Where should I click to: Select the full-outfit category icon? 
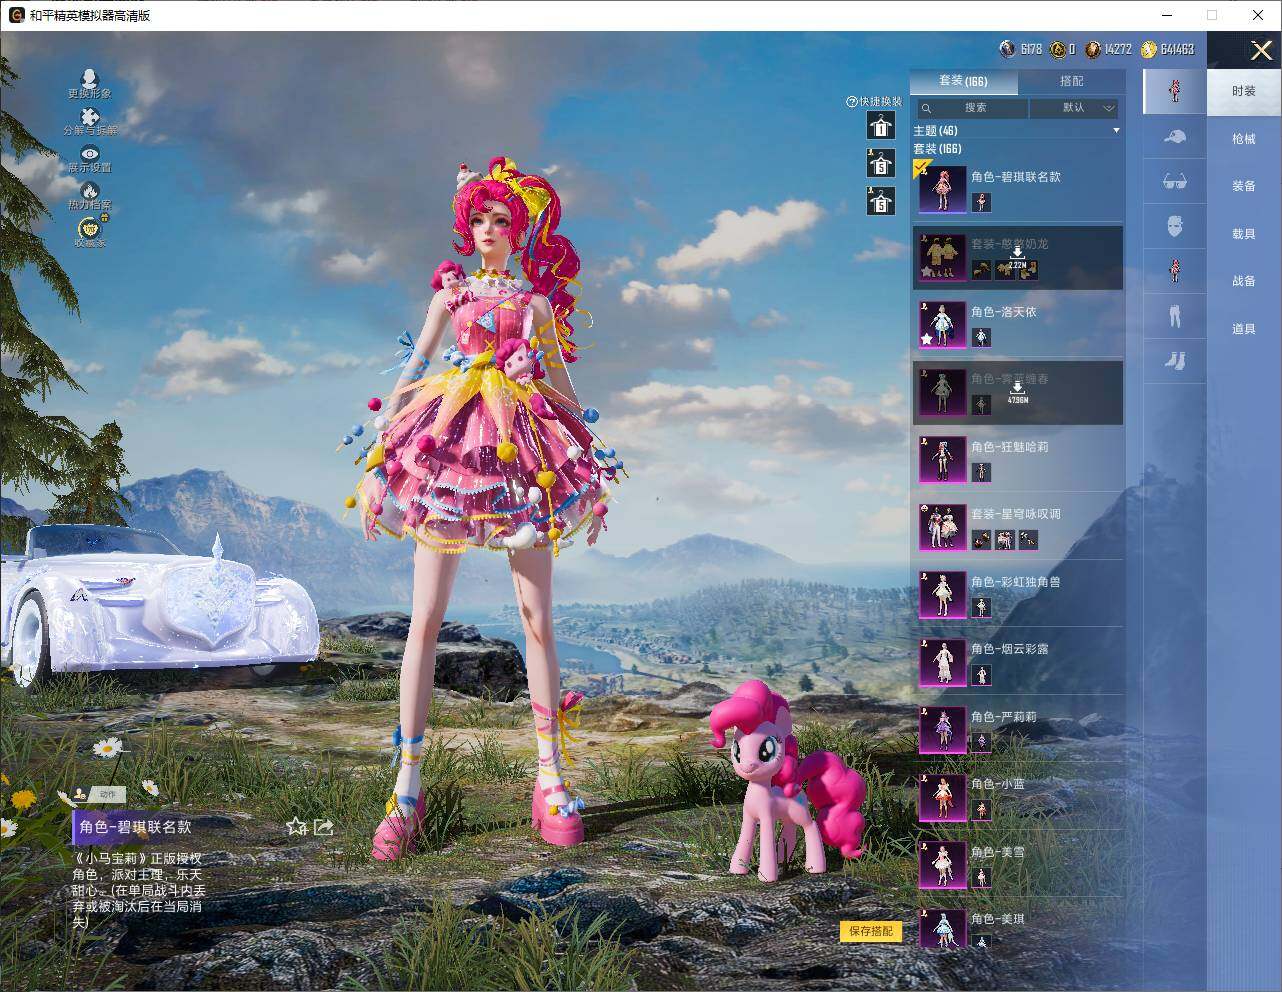tap(1175, 90)
